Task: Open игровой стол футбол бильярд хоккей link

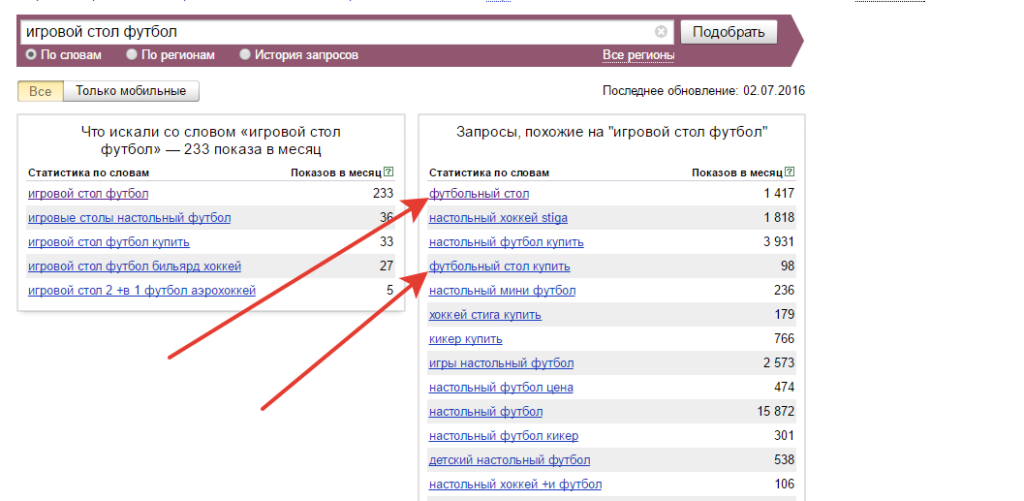Action: (x=134, y=266)
